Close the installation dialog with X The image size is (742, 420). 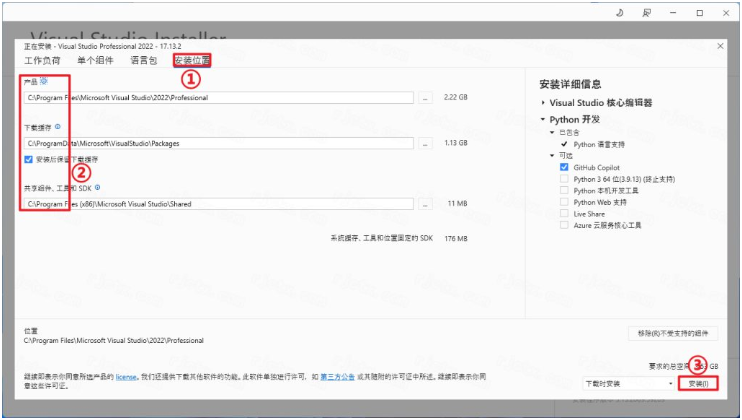pos(720,46)
